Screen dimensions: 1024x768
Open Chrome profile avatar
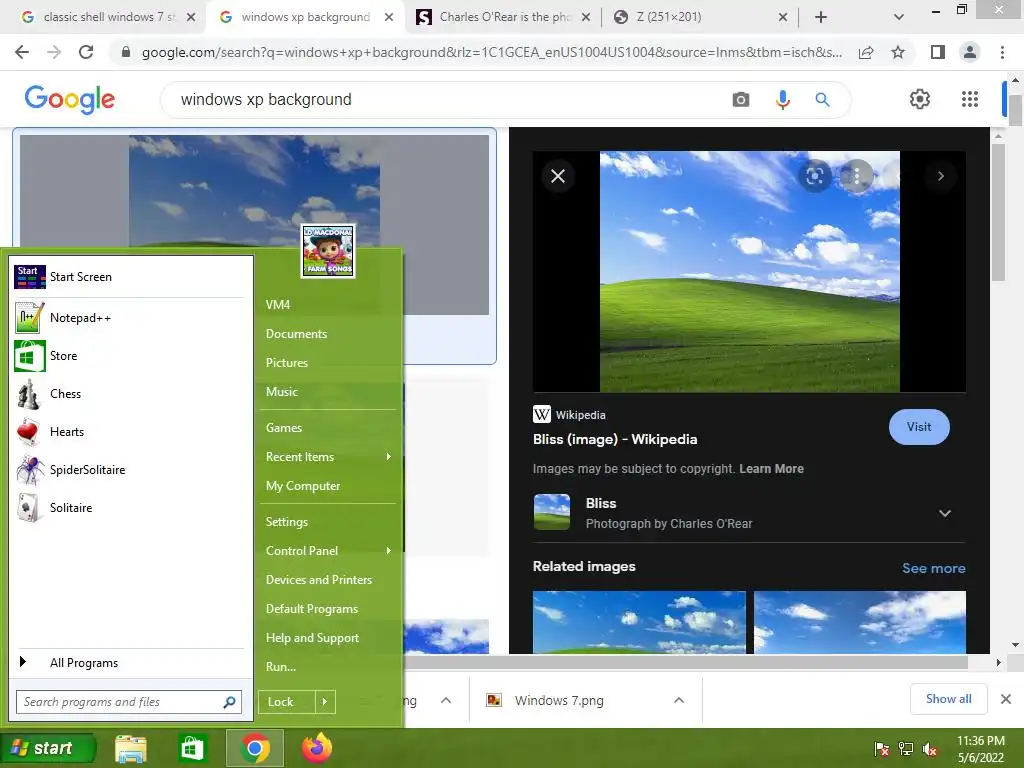[970, 52]
